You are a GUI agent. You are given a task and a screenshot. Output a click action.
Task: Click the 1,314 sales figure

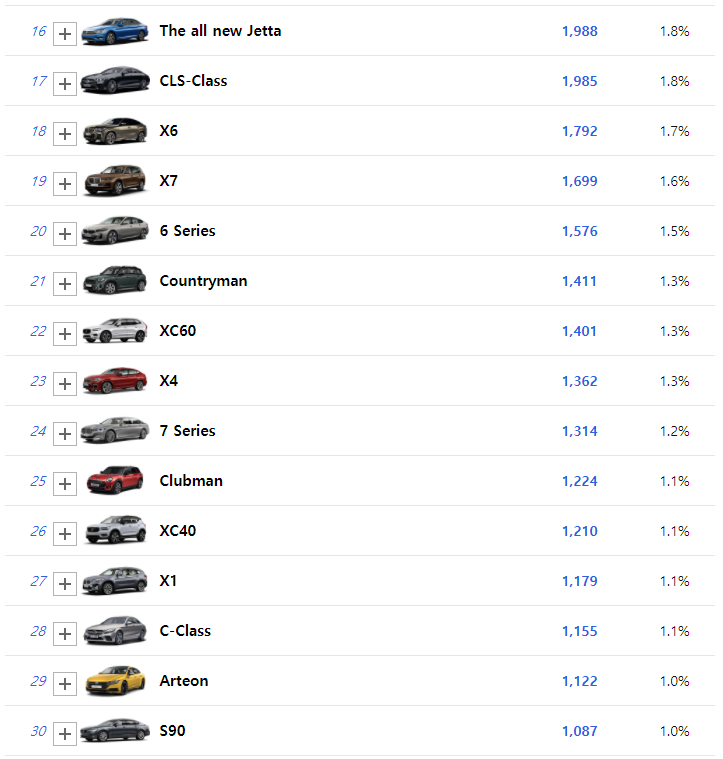point(580,431)
